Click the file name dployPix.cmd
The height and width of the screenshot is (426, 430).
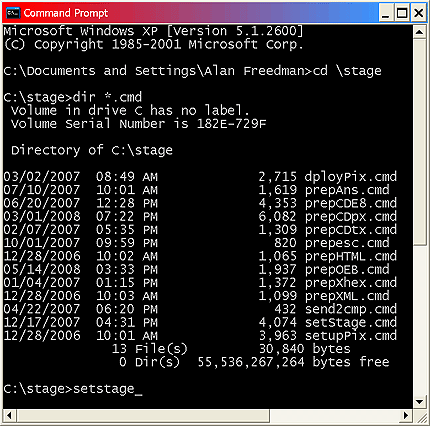pos(351,177)
